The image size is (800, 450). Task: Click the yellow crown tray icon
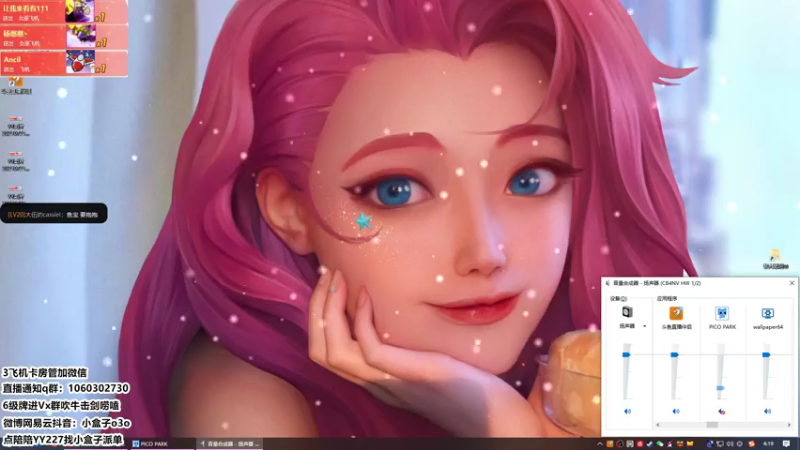(x=690, y=444)
